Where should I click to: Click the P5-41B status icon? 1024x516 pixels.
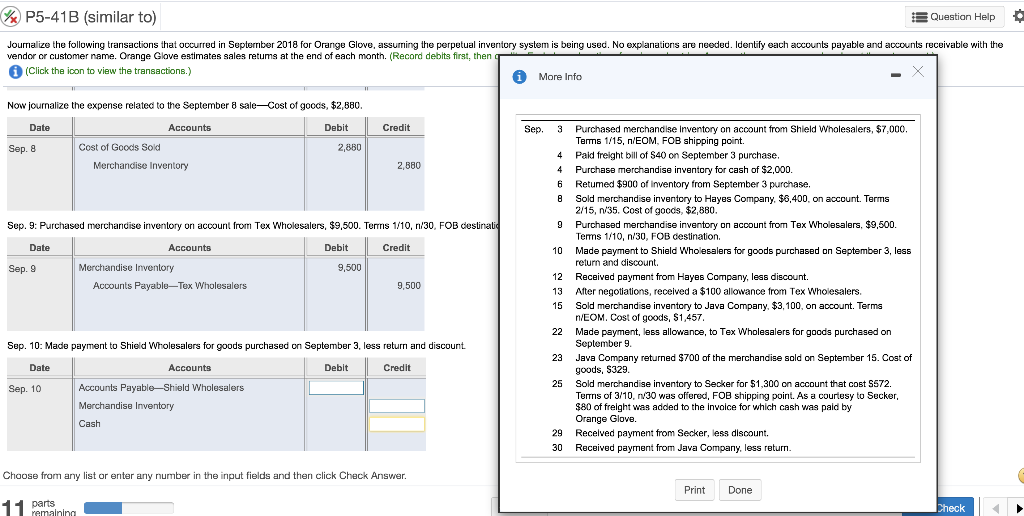point(10,17)
